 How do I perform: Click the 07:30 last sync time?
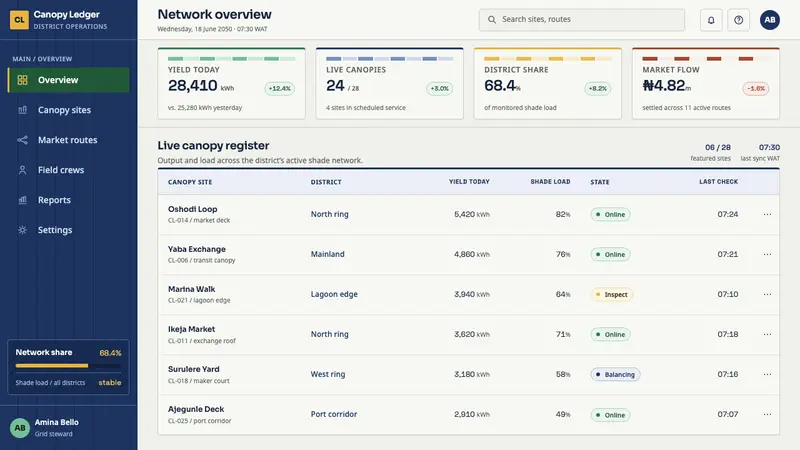click(769, 147)
